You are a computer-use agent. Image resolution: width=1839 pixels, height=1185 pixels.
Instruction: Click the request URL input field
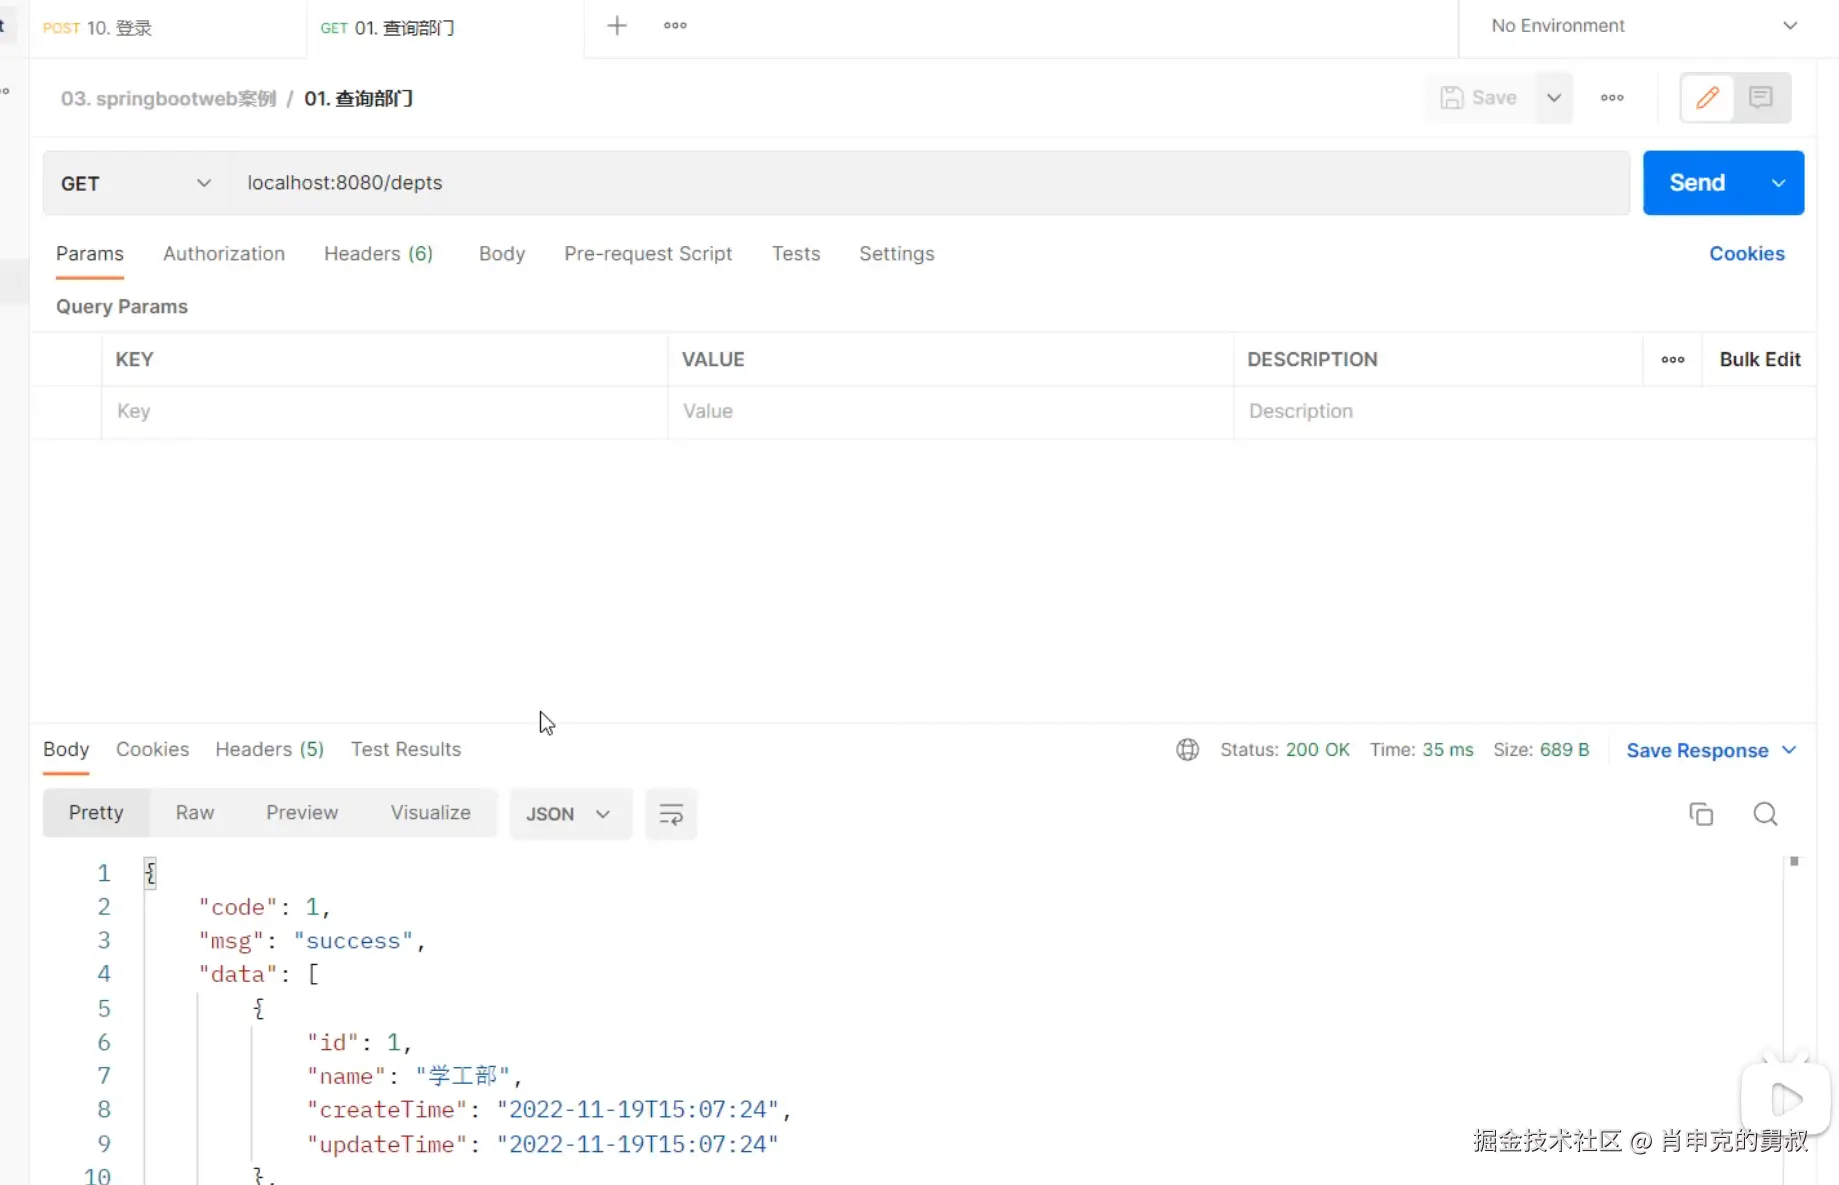930,183
